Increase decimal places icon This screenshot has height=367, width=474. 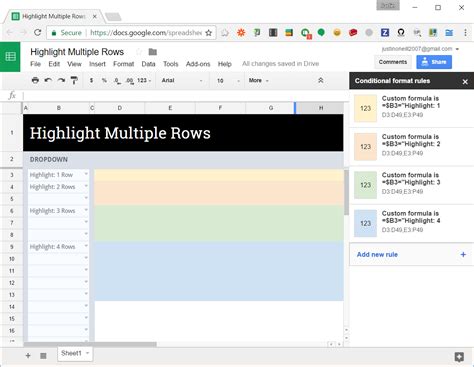coord(130,81)
